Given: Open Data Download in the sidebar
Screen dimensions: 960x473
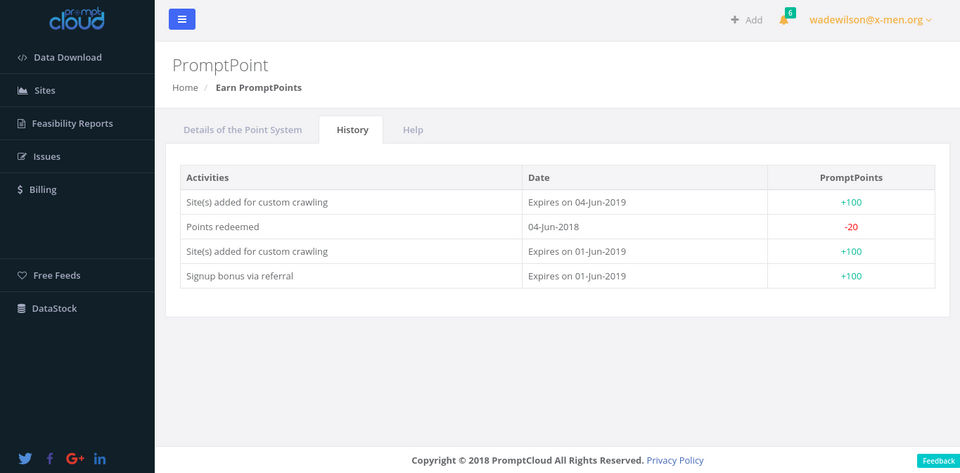Looking at the screenshot, I should pos(67,57).
